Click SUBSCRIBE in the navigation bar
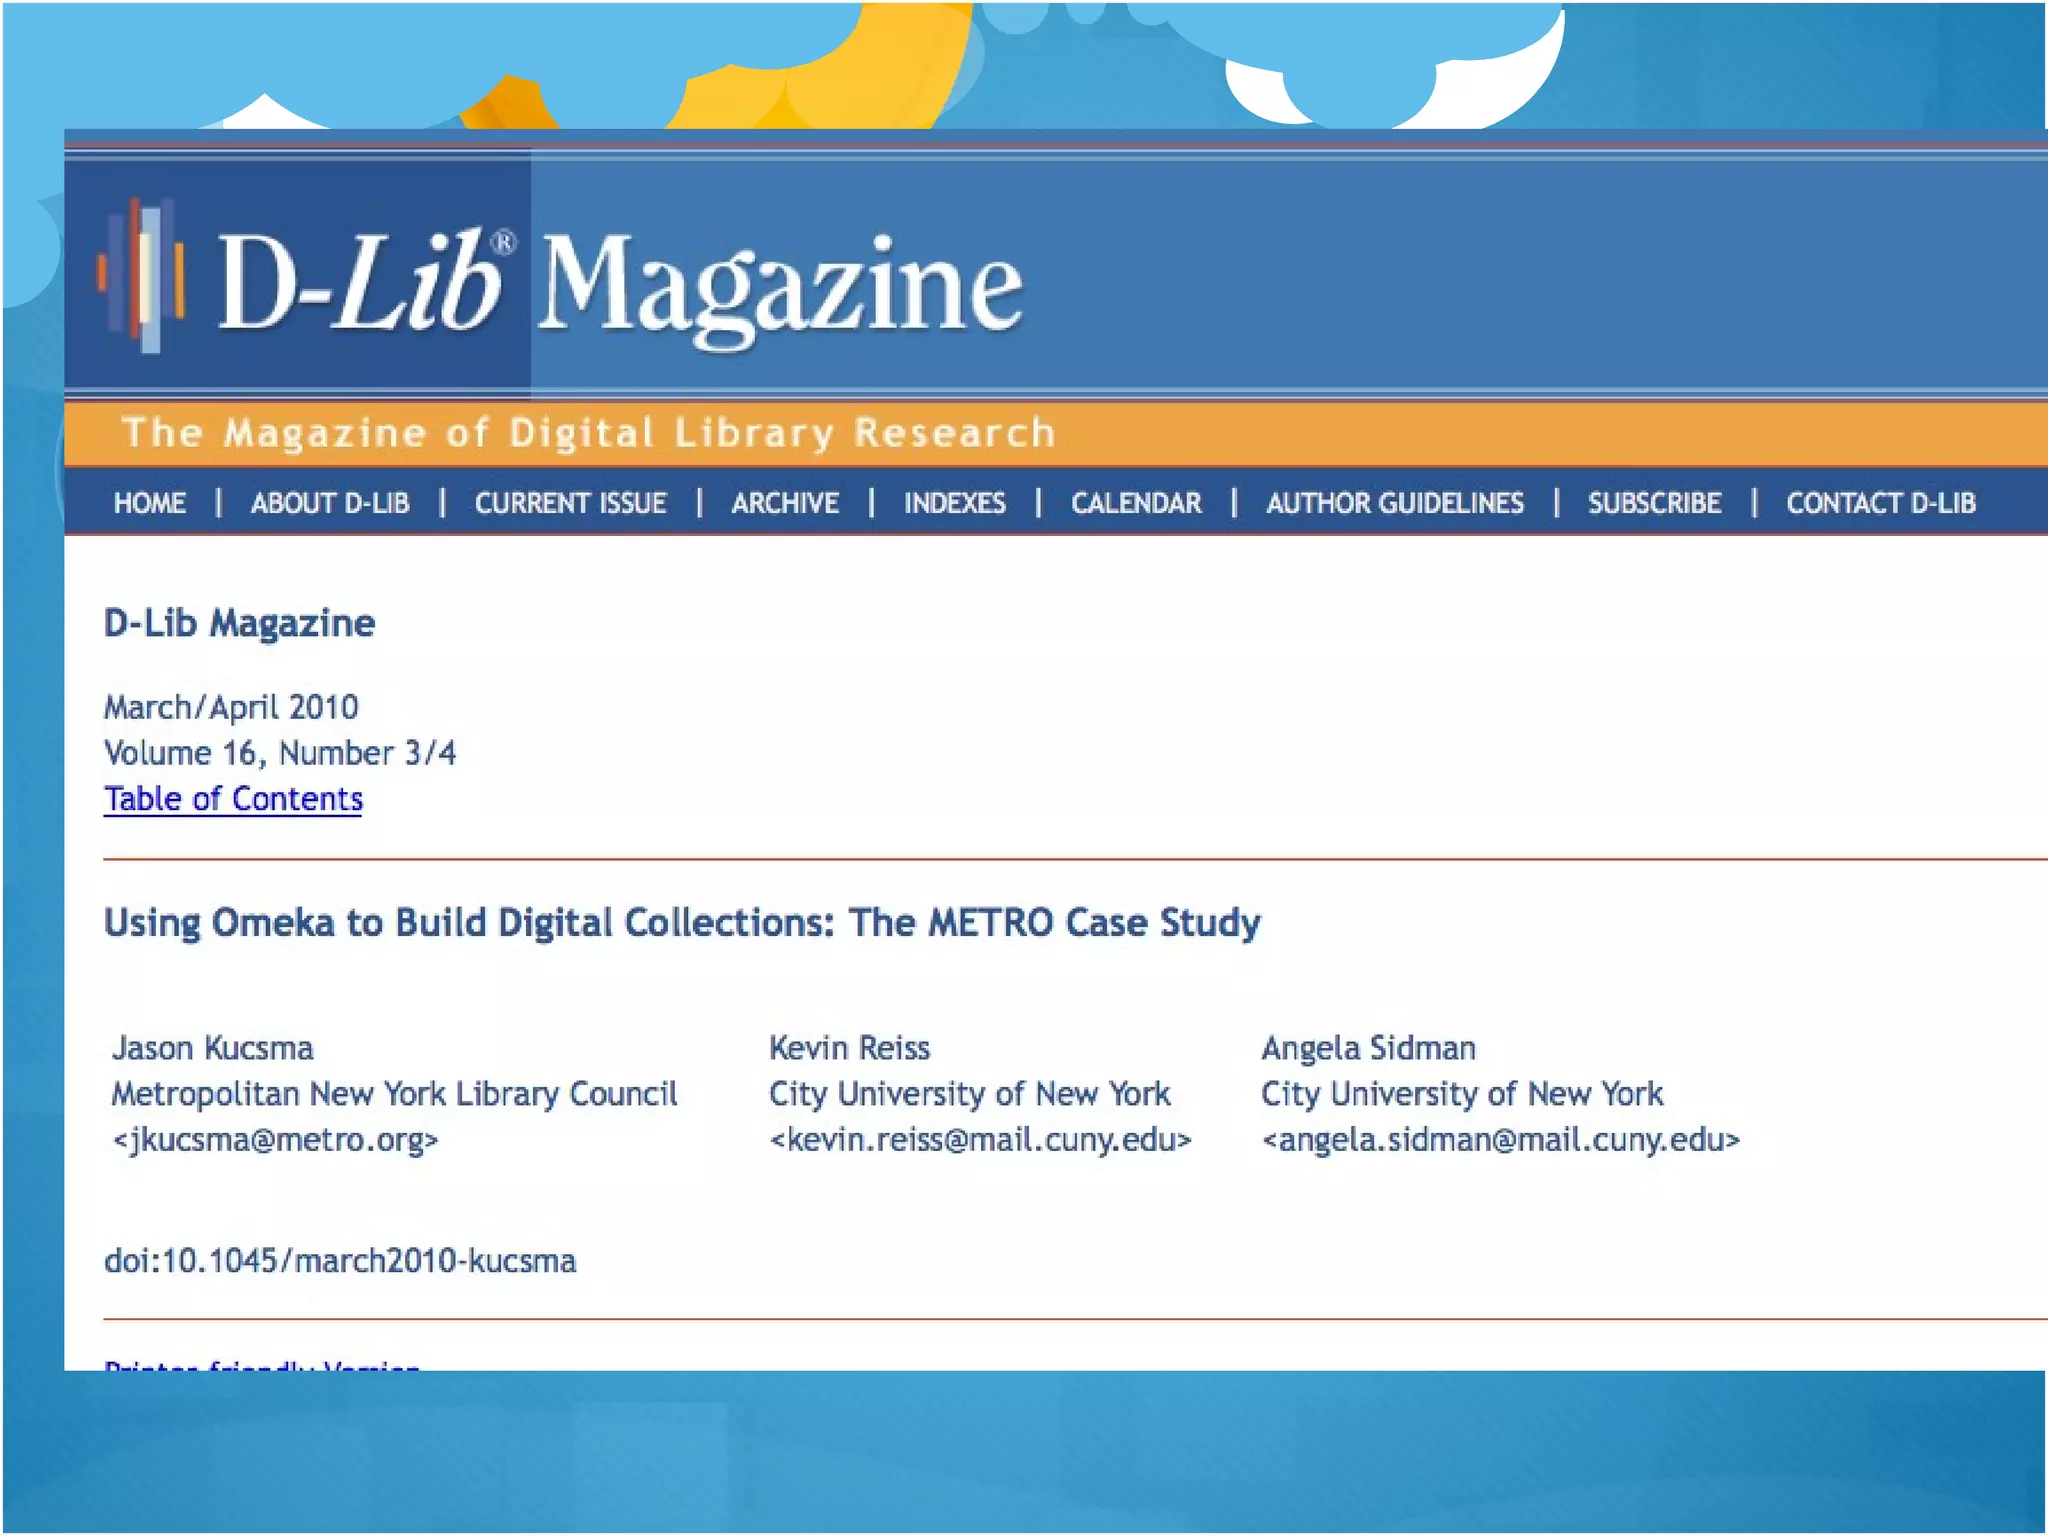 (1654, 503)
